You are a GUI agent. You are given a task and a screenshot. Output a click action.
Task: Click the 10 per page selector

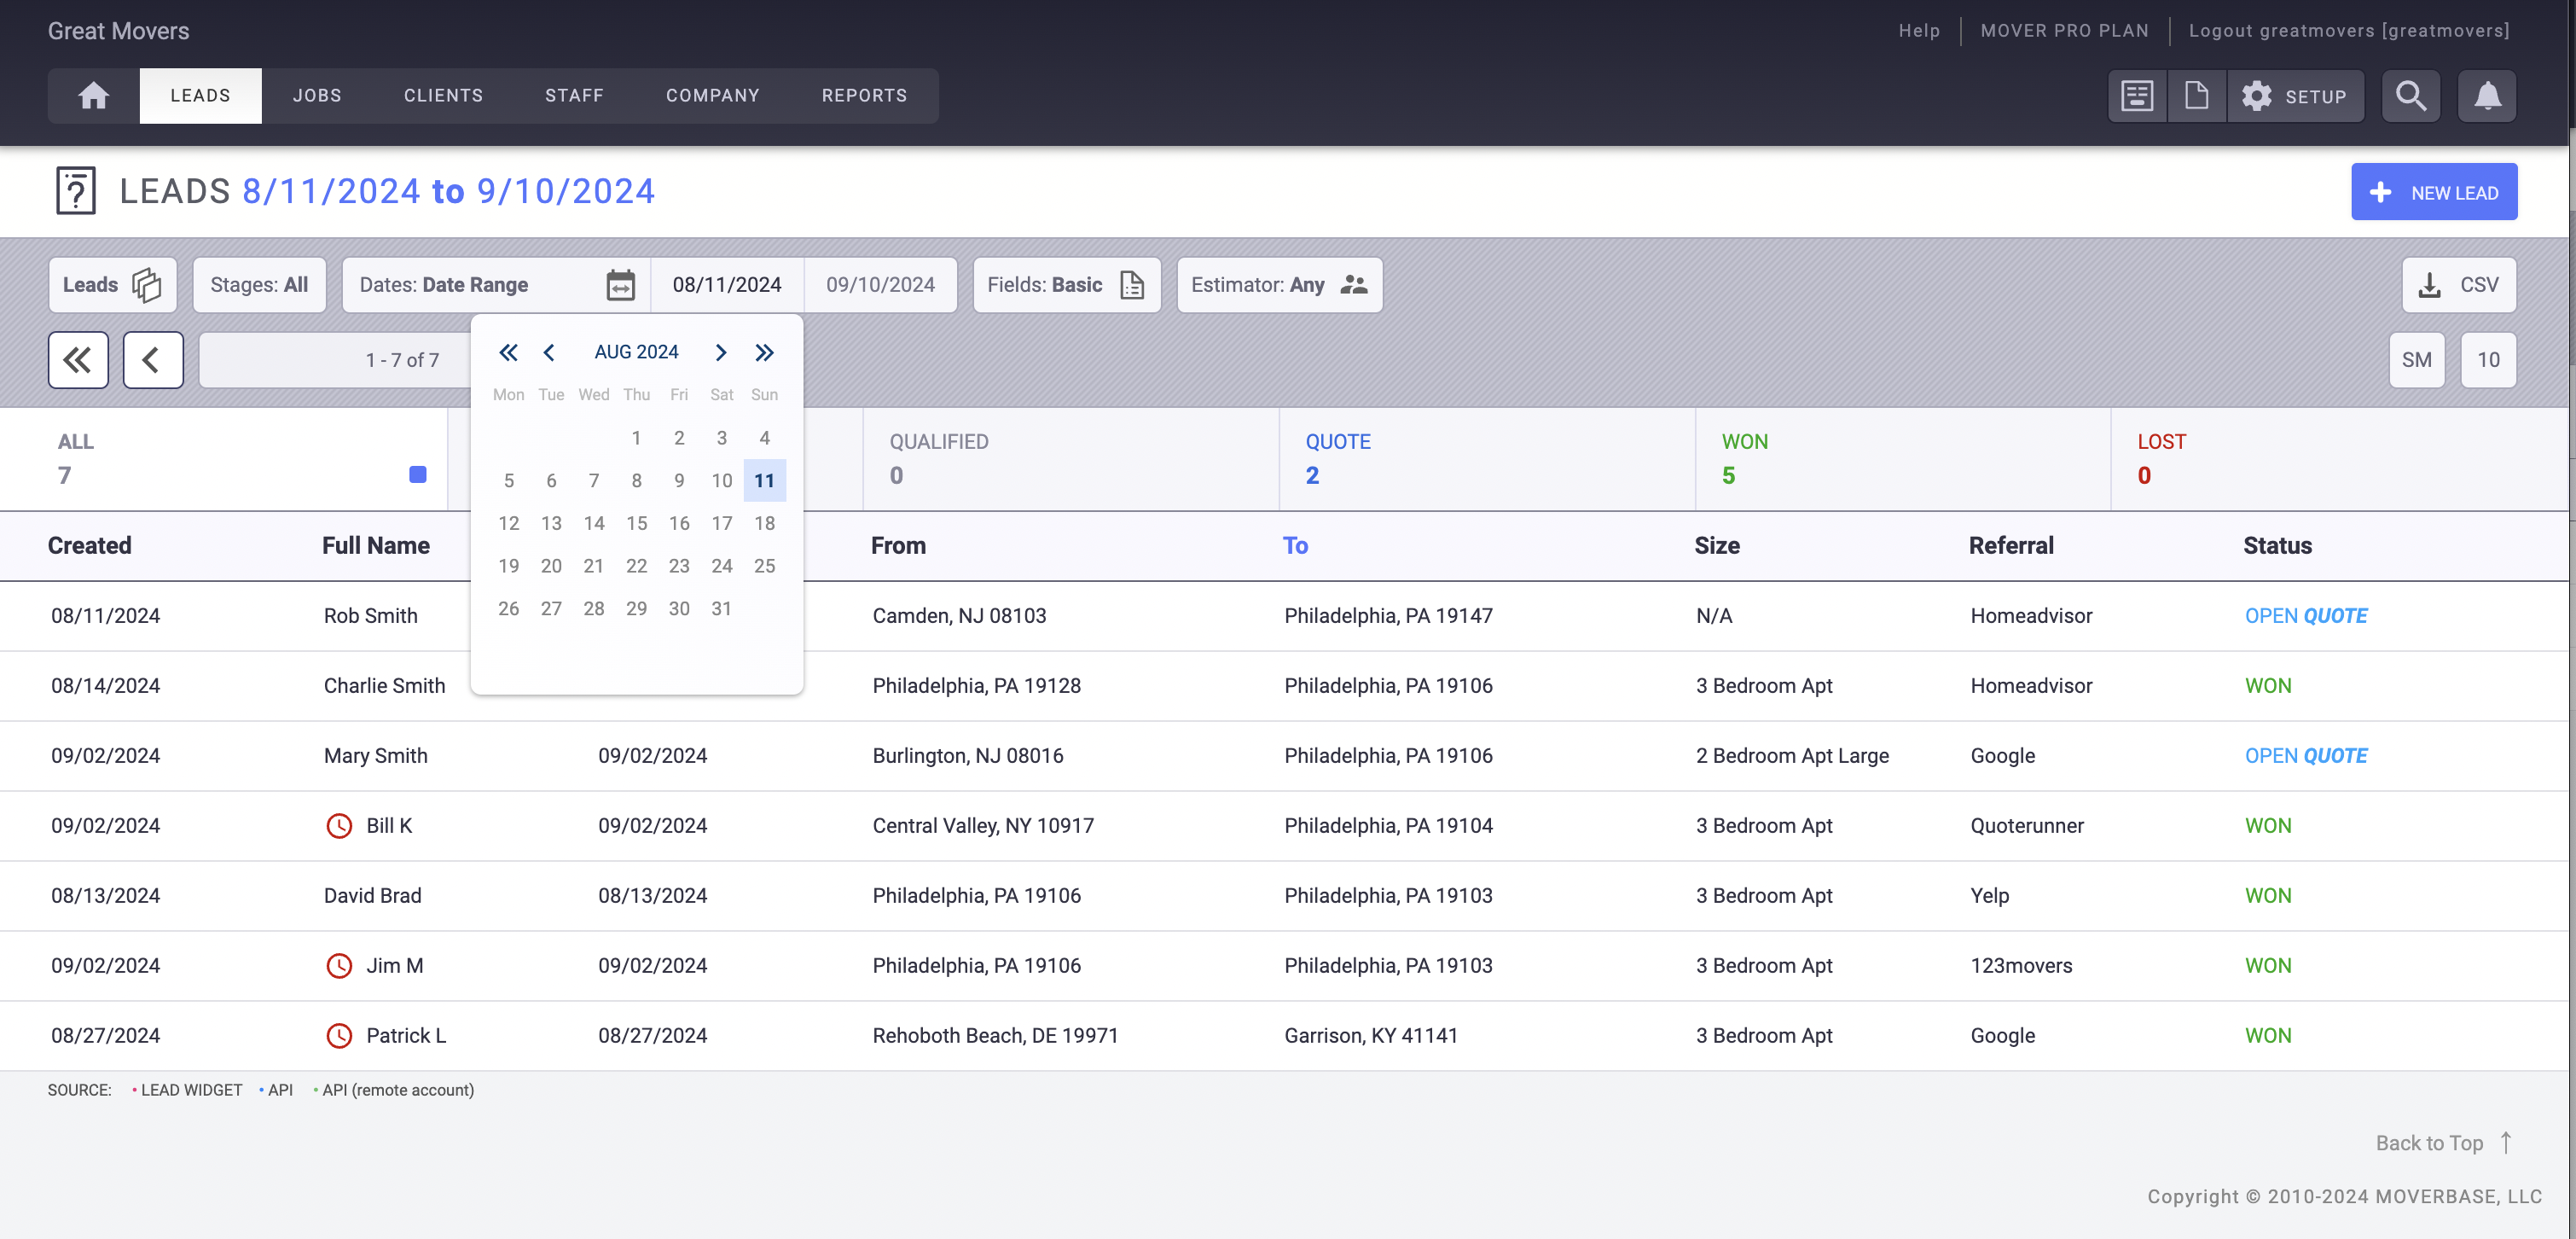(x=2488, y=360)
